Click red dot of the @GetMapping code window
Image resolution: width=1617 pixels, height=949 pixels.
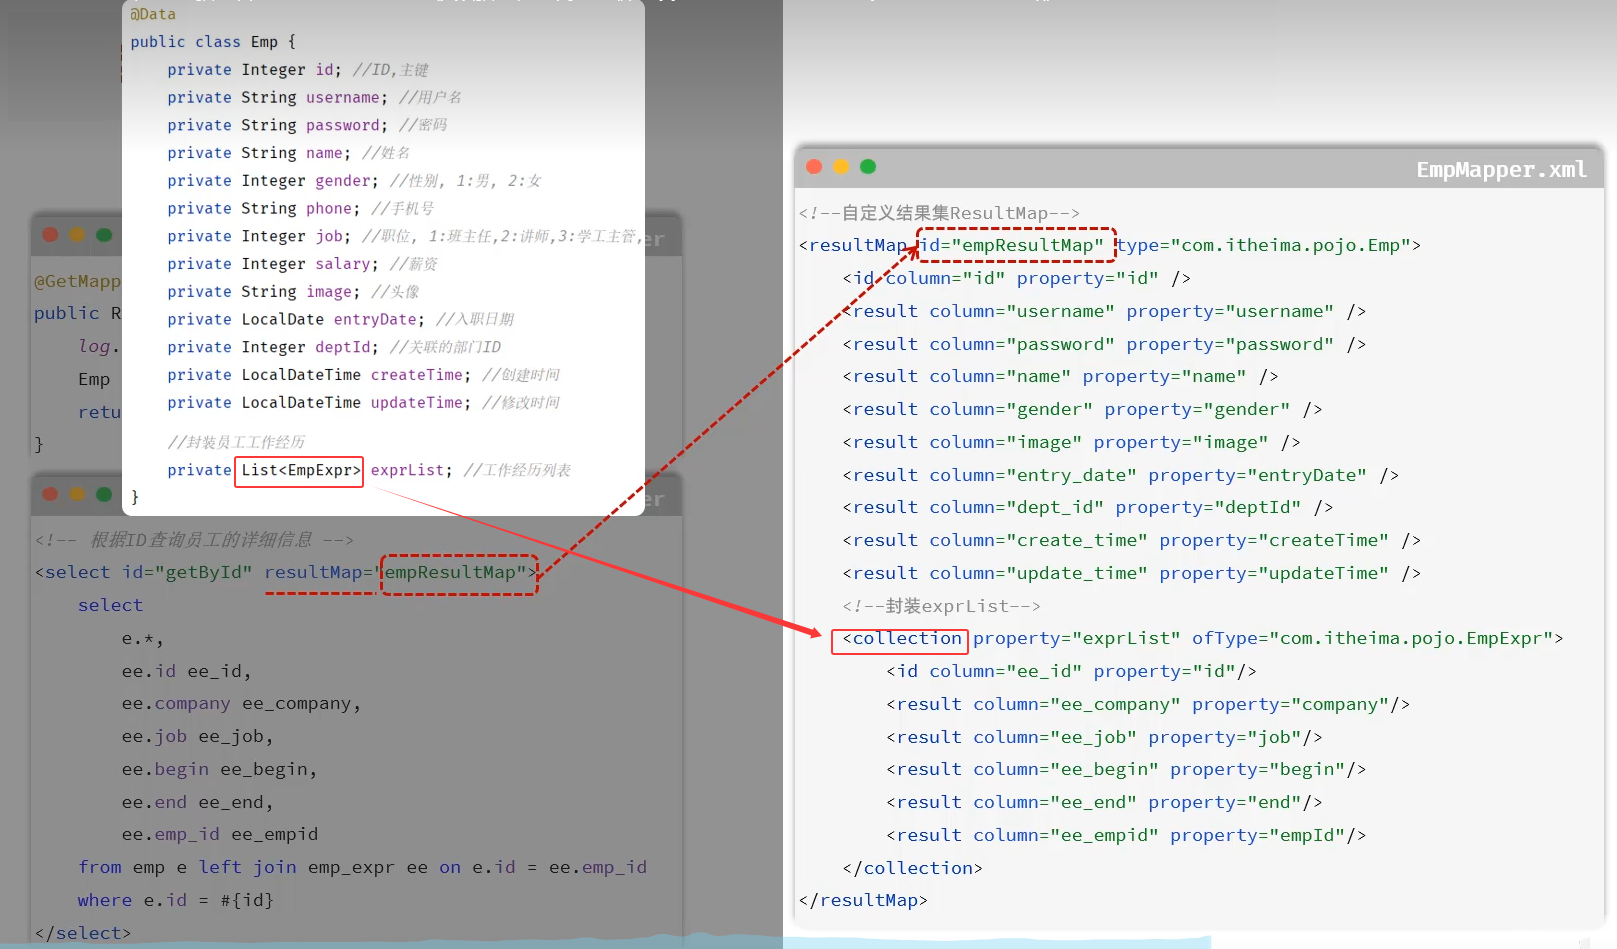[50, 235]
